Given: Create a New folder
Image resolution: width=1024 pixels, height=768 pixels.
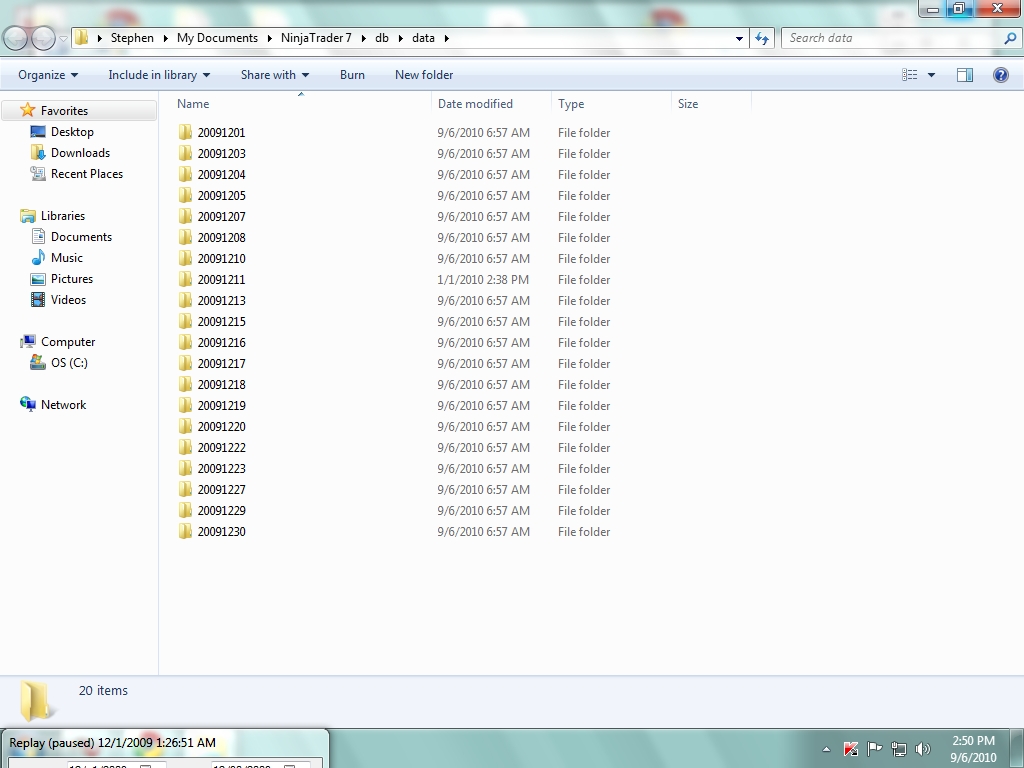Looking at the screenshot, I should click(x=424, y=75).
